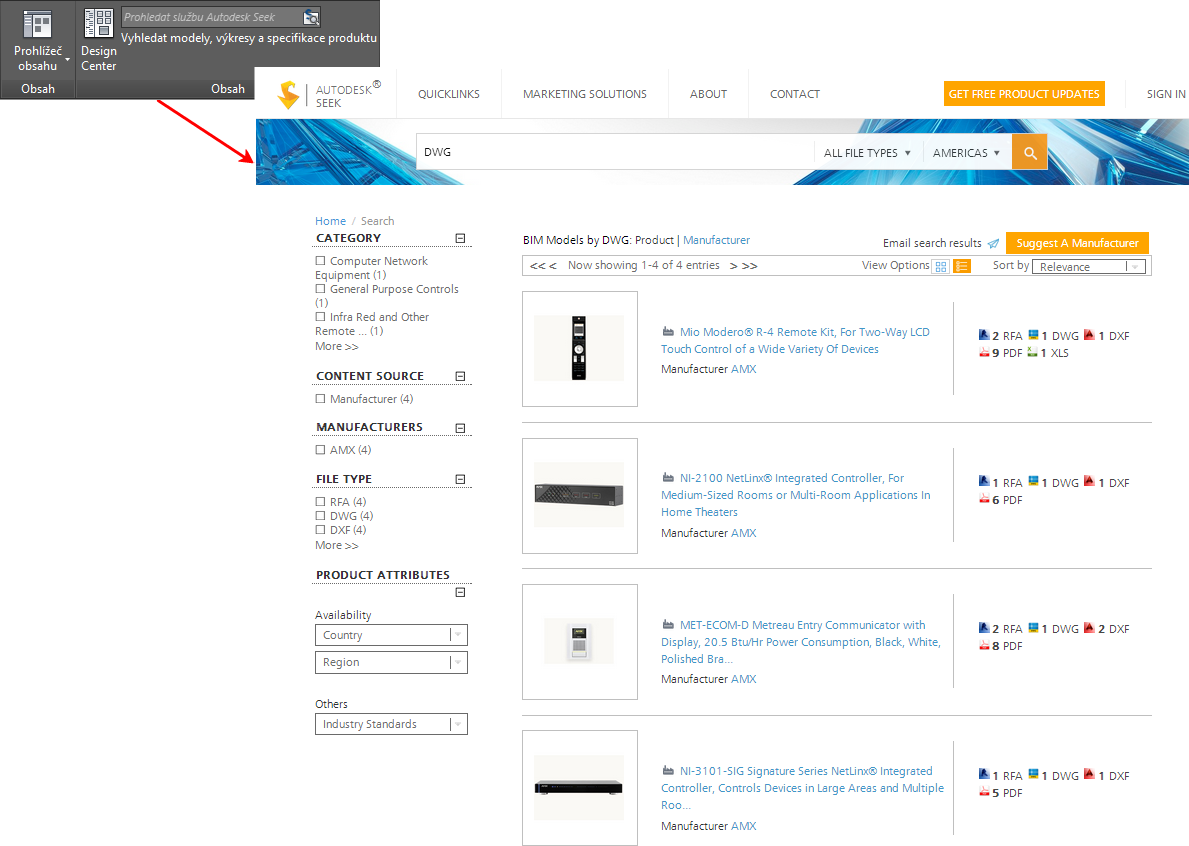The image size is (1189, 846).
Task: Click PDF icon showing 8 PDF
Action: [x=984, y=644]
